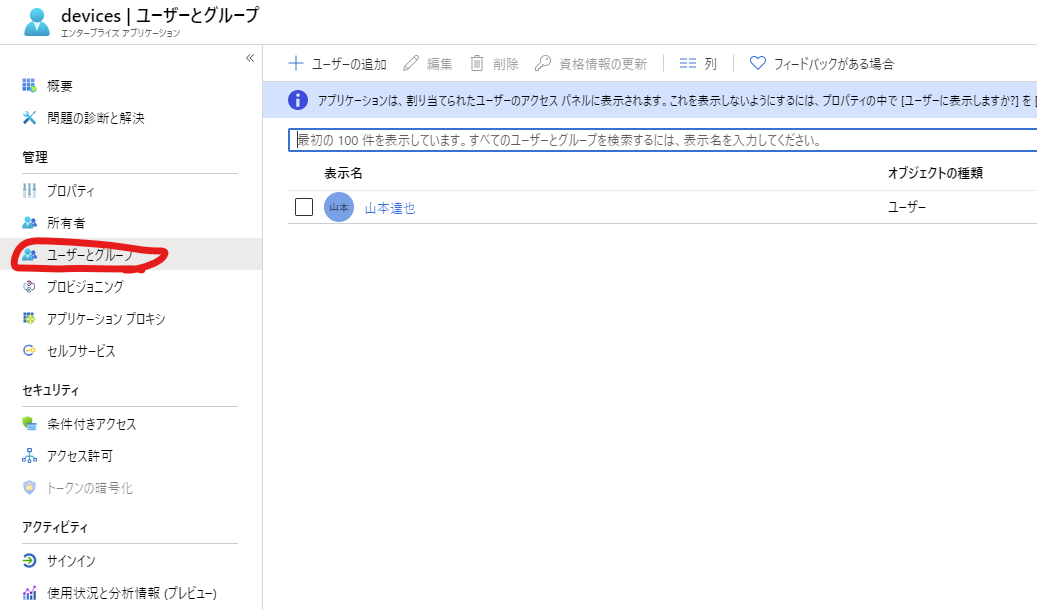1037x610 pixels.
Task: Click the blue info icon in banner
Action: point(298,100)
